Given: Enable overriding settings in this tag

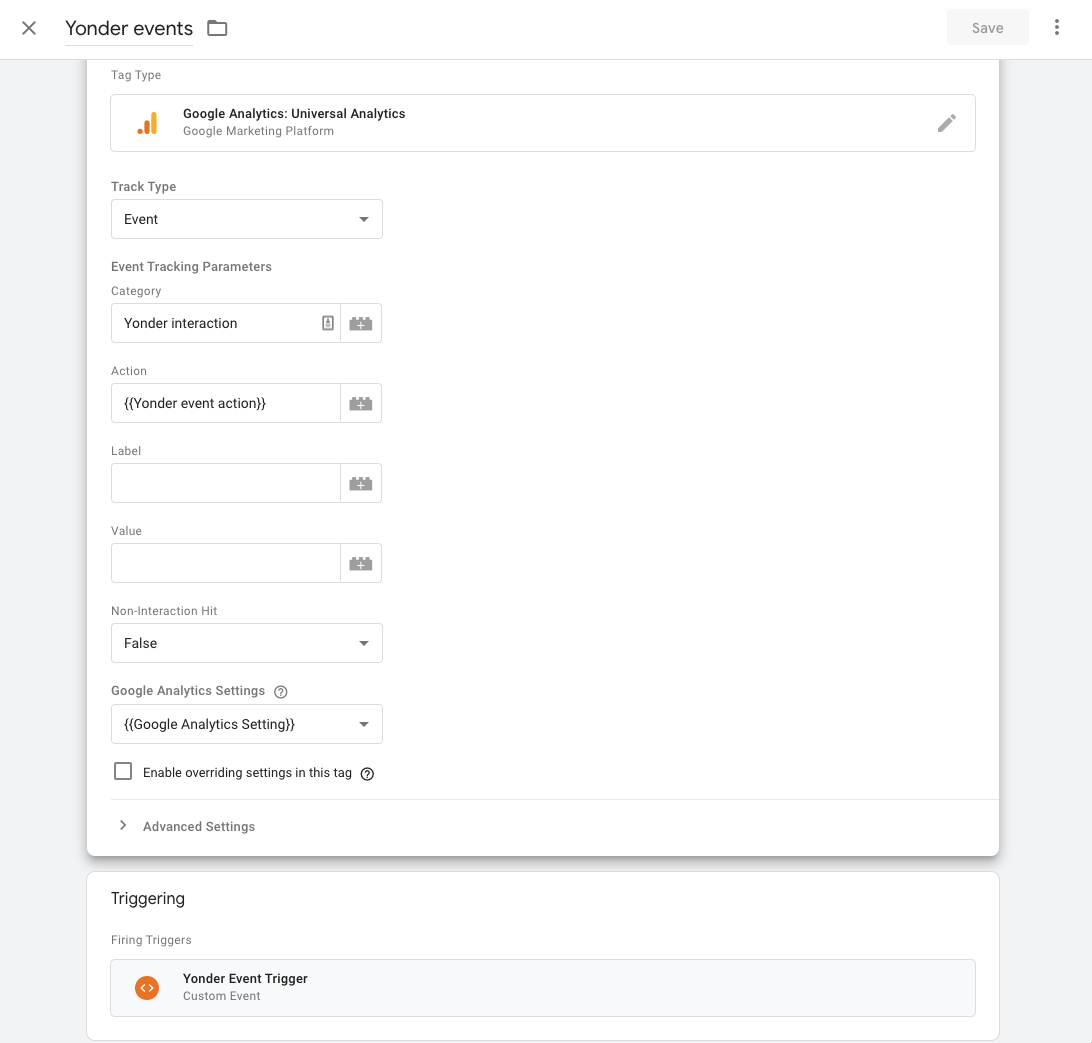Looking at the screenshot, I should 123,771.
